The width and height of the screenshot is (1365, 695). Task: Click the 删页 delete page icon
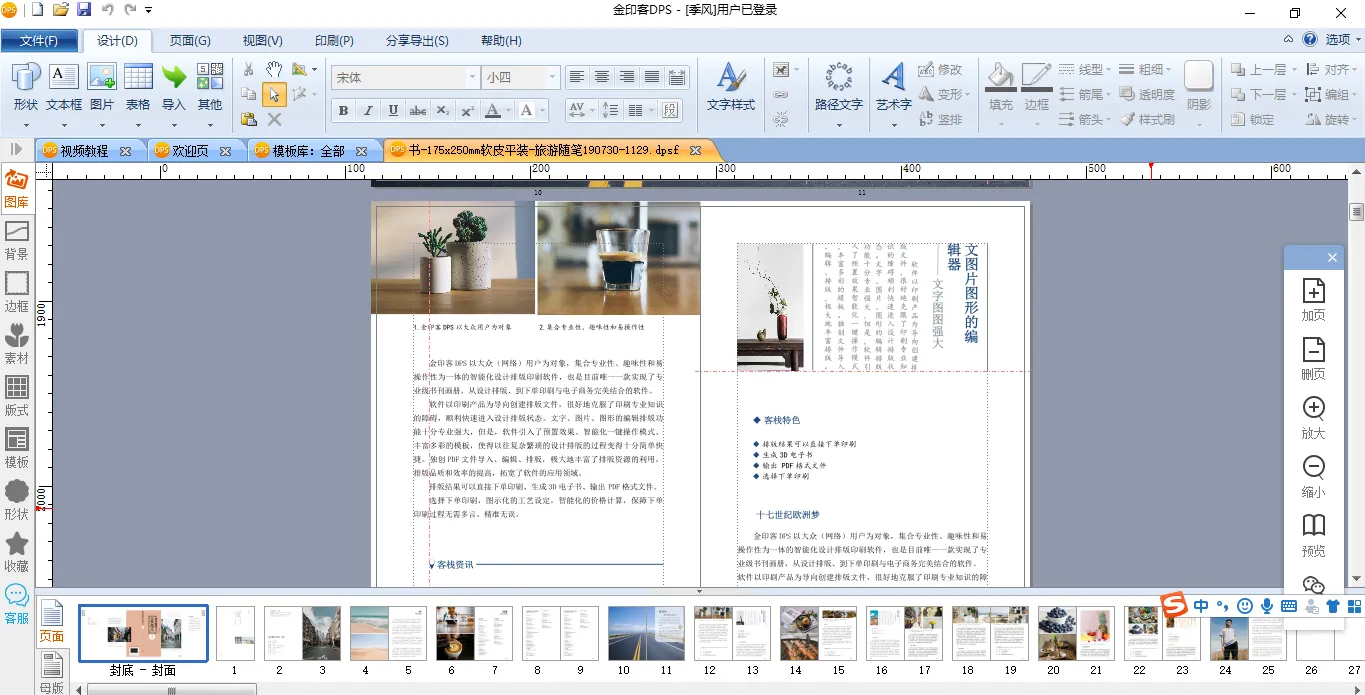[x=1313, y=359]
